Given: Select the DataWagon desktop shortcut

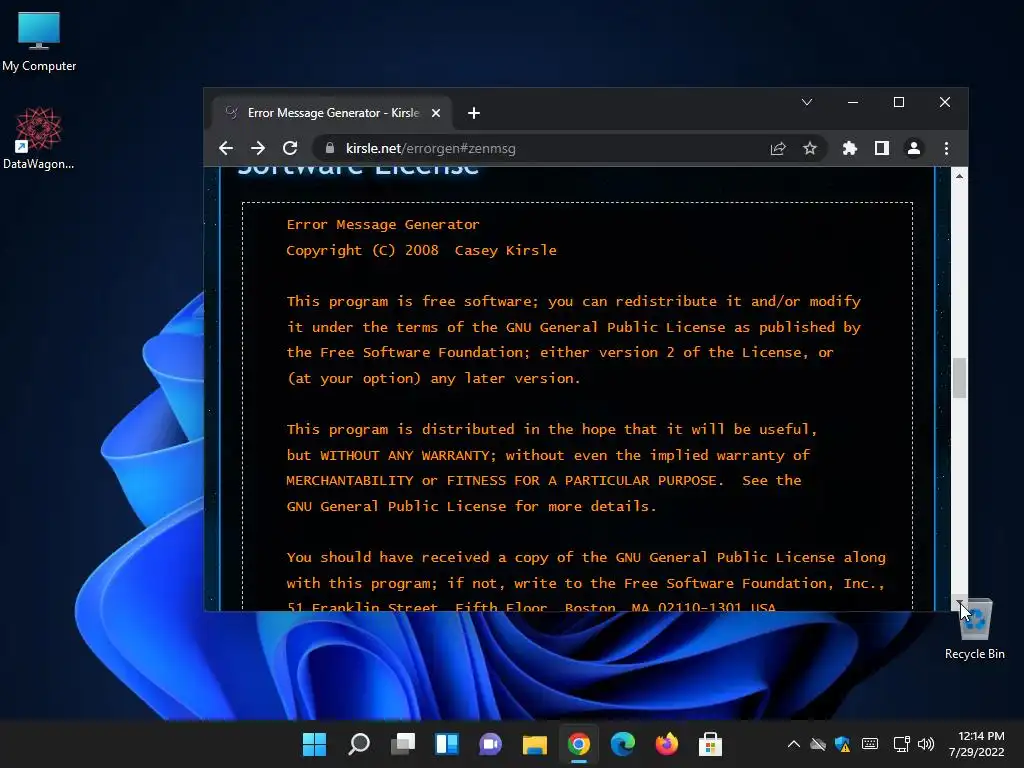Looking at the screenshot, I should pos(39,138).
